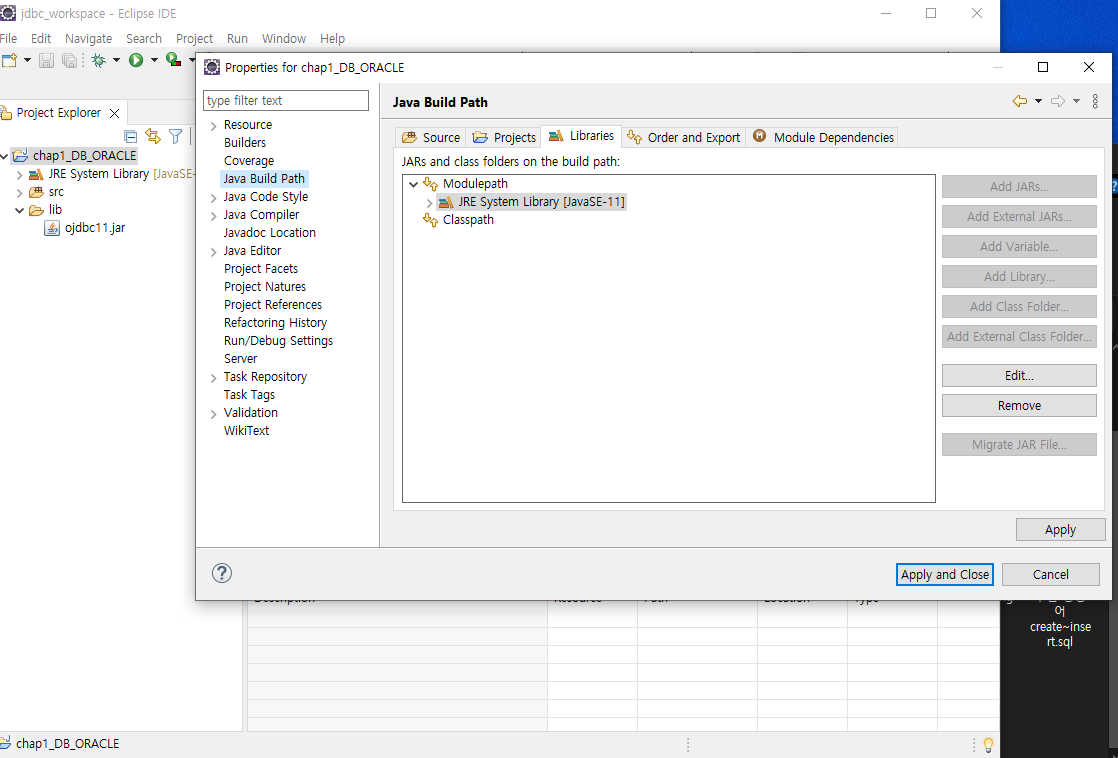Image resolution: width=1118 pixels, height=758 pixels.
Task: Click Apply and Close
Action: coord(945,575)
